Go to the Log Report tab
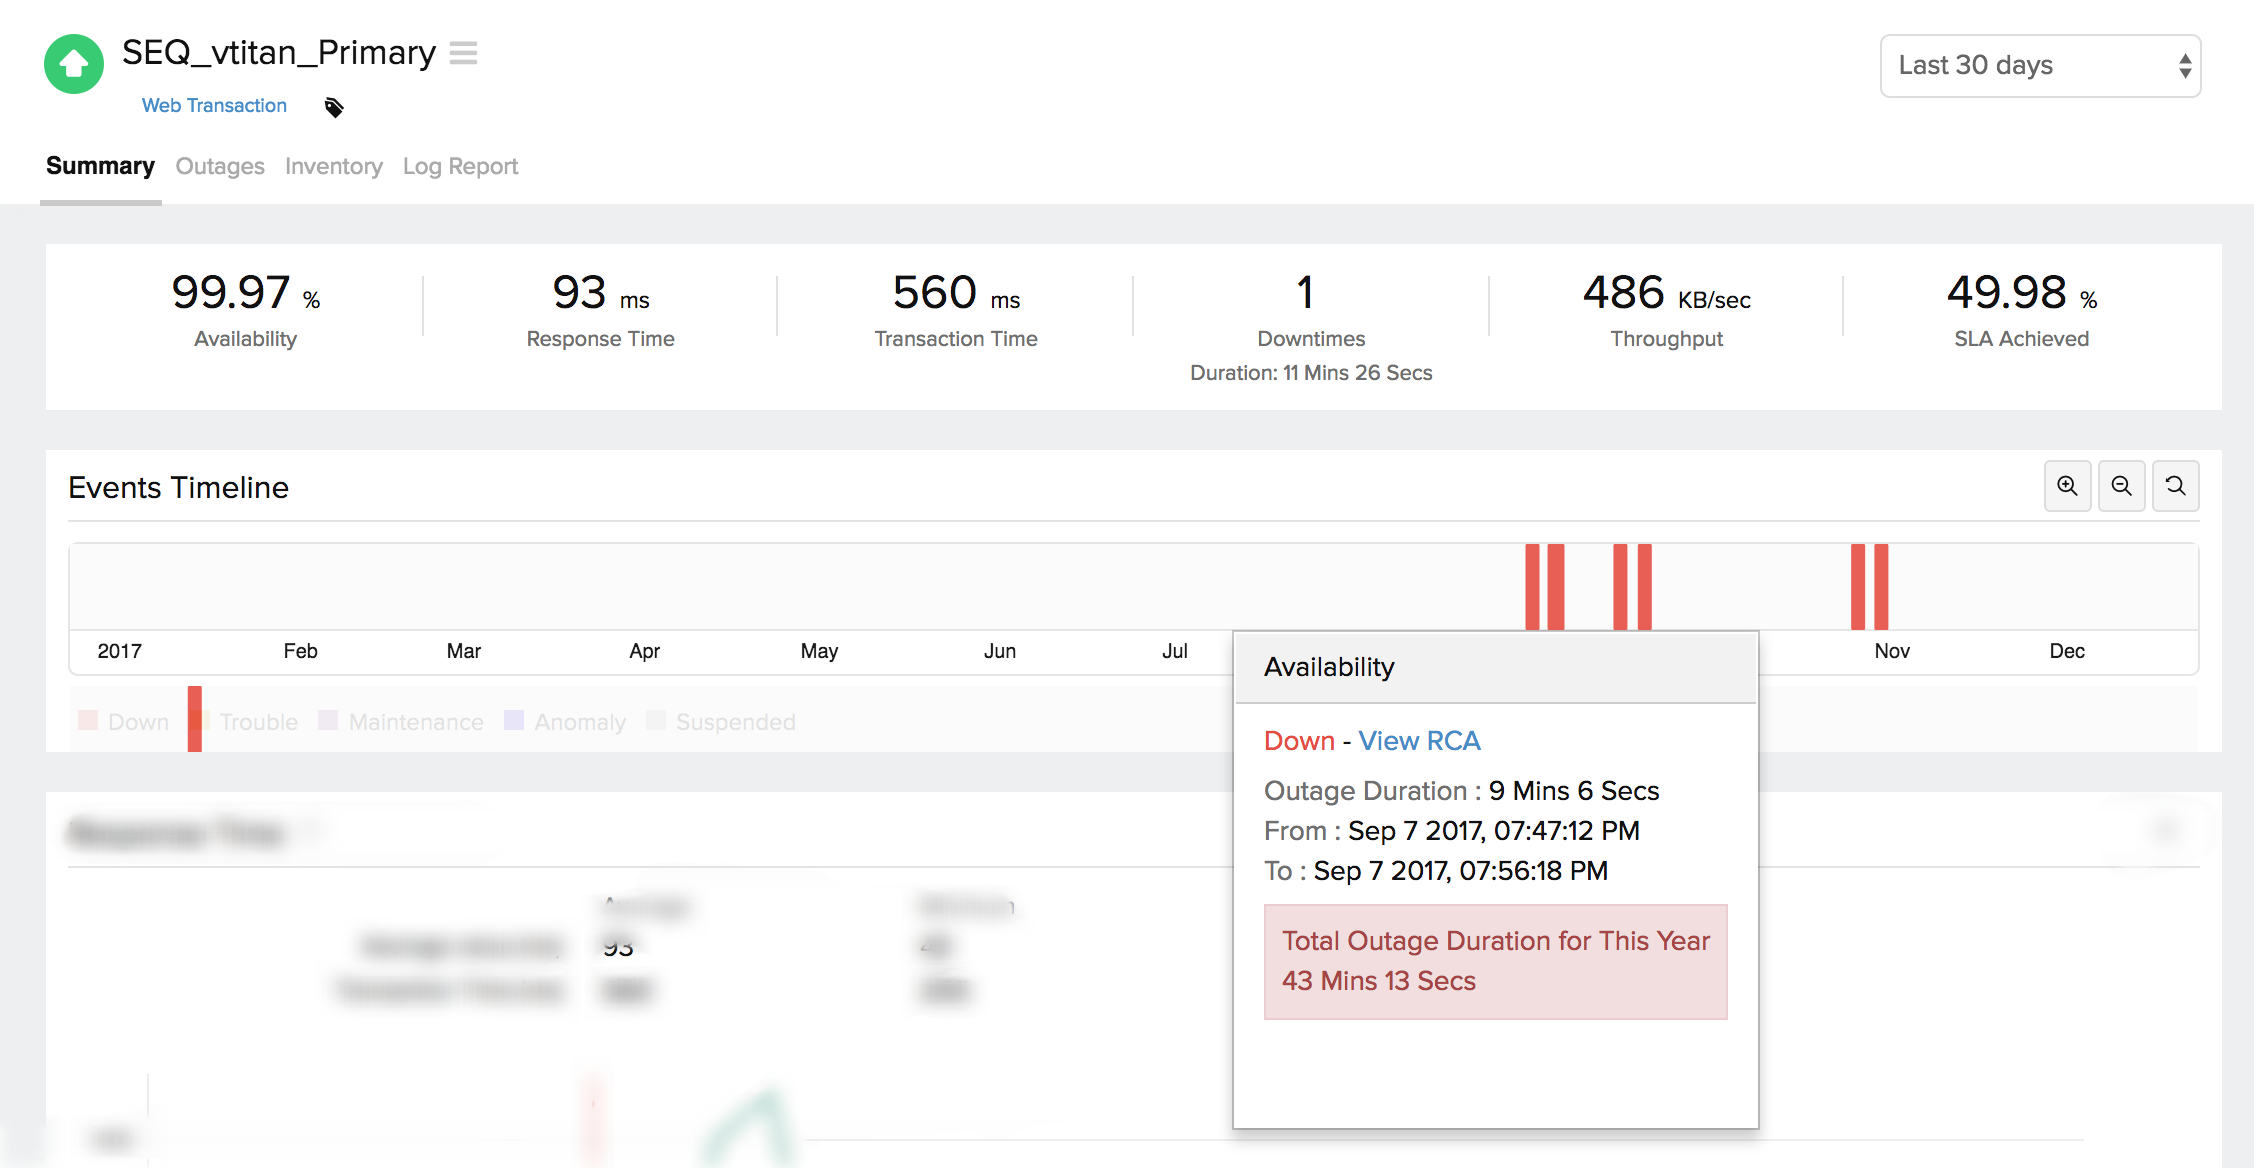The image size is (2254, 1168). tap(460, 166)
